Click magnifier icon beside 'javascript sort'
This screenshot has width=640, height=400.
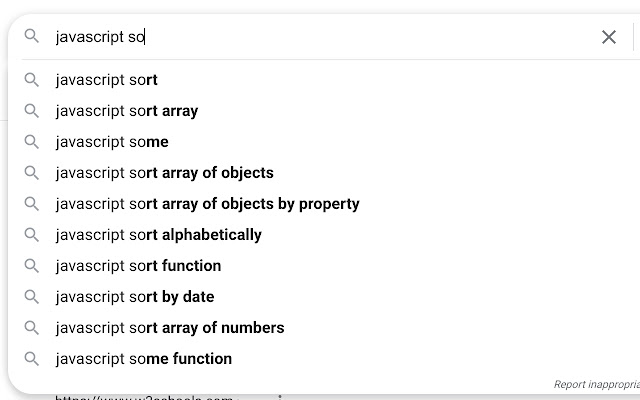pyautogui.click(x=32, y=80)
